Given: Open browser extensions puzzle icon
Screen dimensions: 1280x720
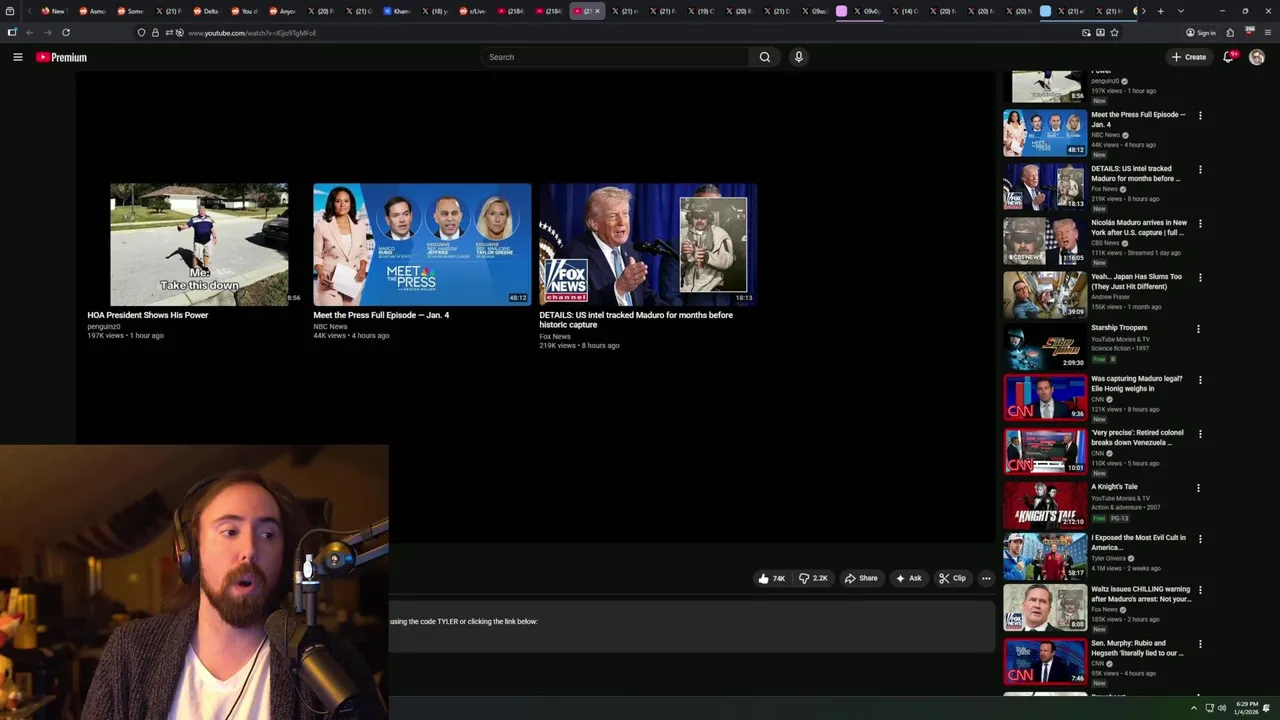Looking at the screenshot, I should (1230, 33).
